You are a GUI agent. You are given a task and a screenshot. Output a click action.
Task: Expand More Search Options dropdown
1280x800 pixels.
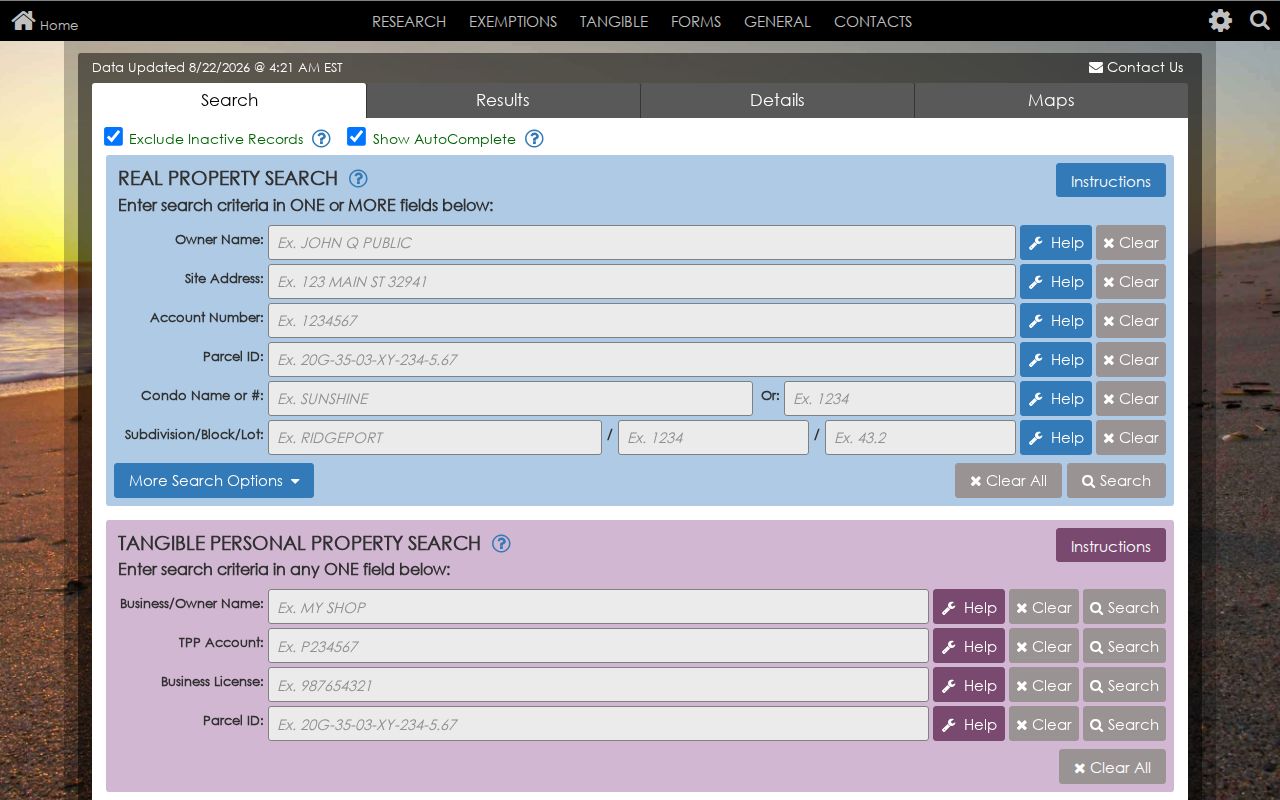click(214, 480)
